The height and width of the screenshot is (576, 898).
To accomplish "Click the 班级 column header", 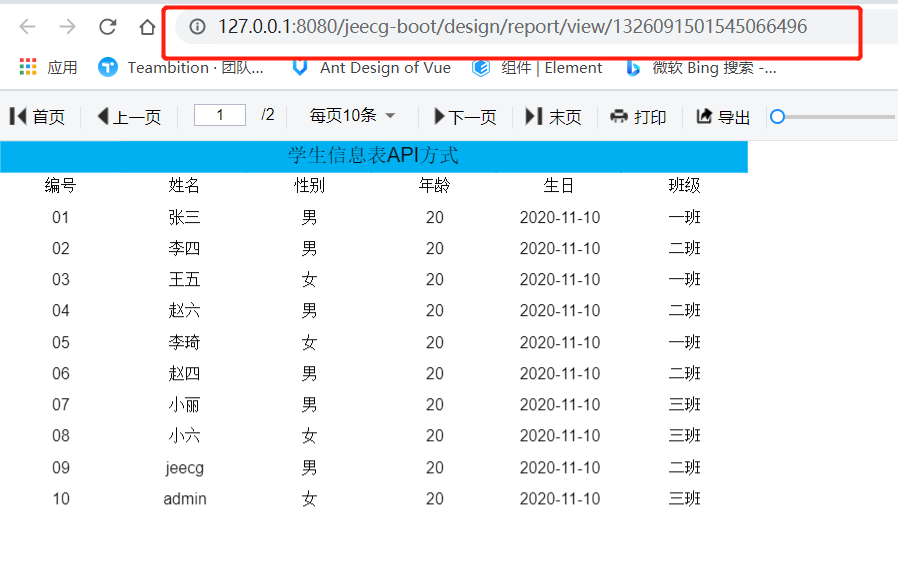I will [x=684, y=186].
